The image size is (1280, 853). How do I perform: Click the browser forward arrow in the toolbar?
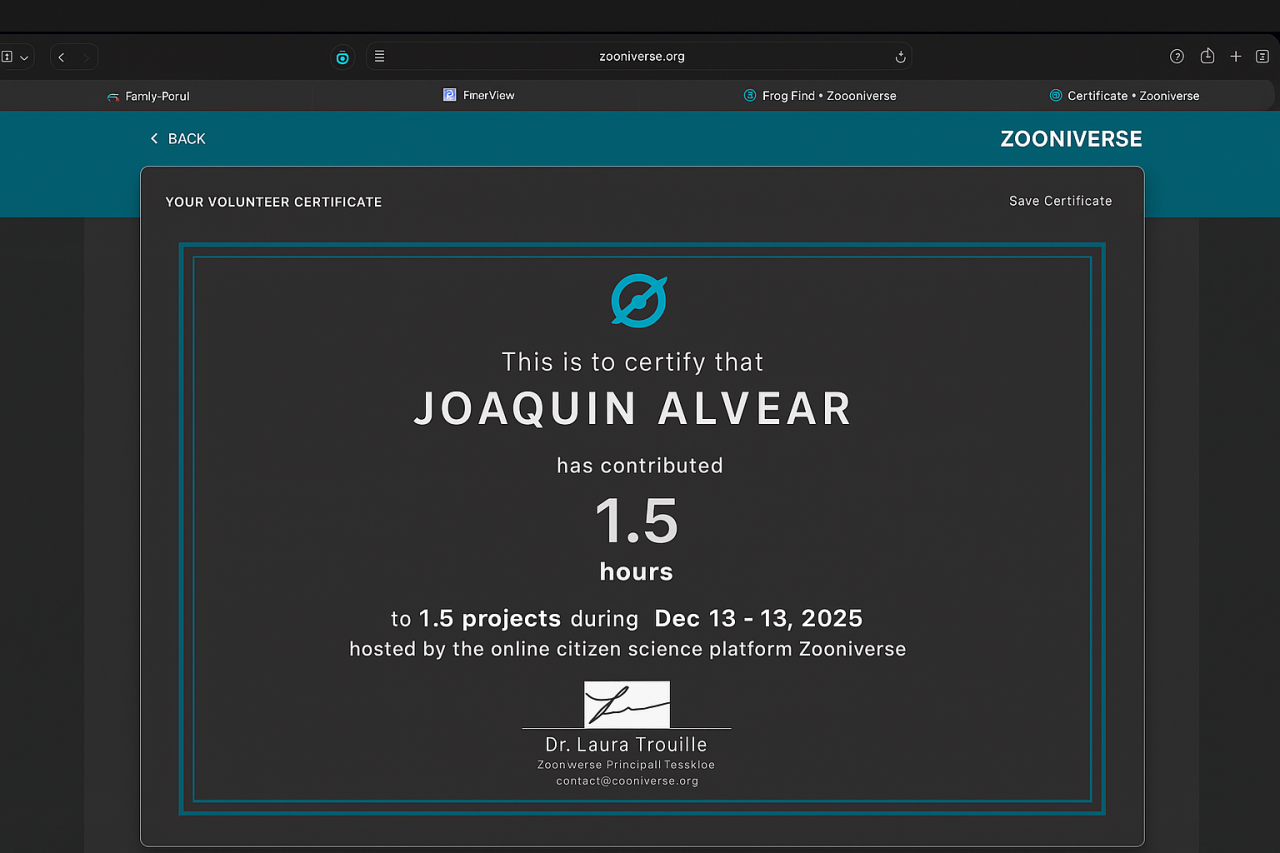tap(86, 57)
